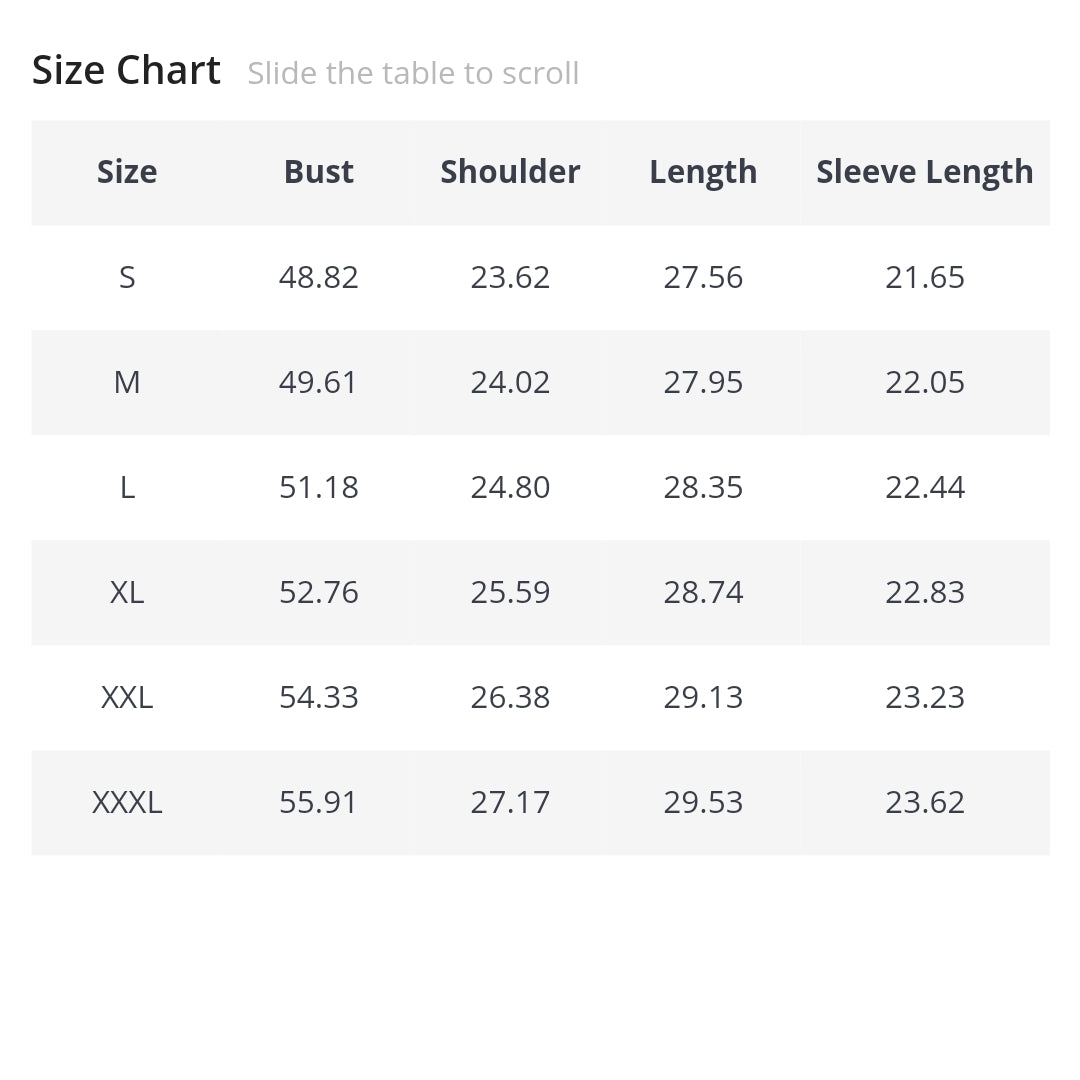
Task: Select the length value 28.35
Action: click(x=703, y=487)
